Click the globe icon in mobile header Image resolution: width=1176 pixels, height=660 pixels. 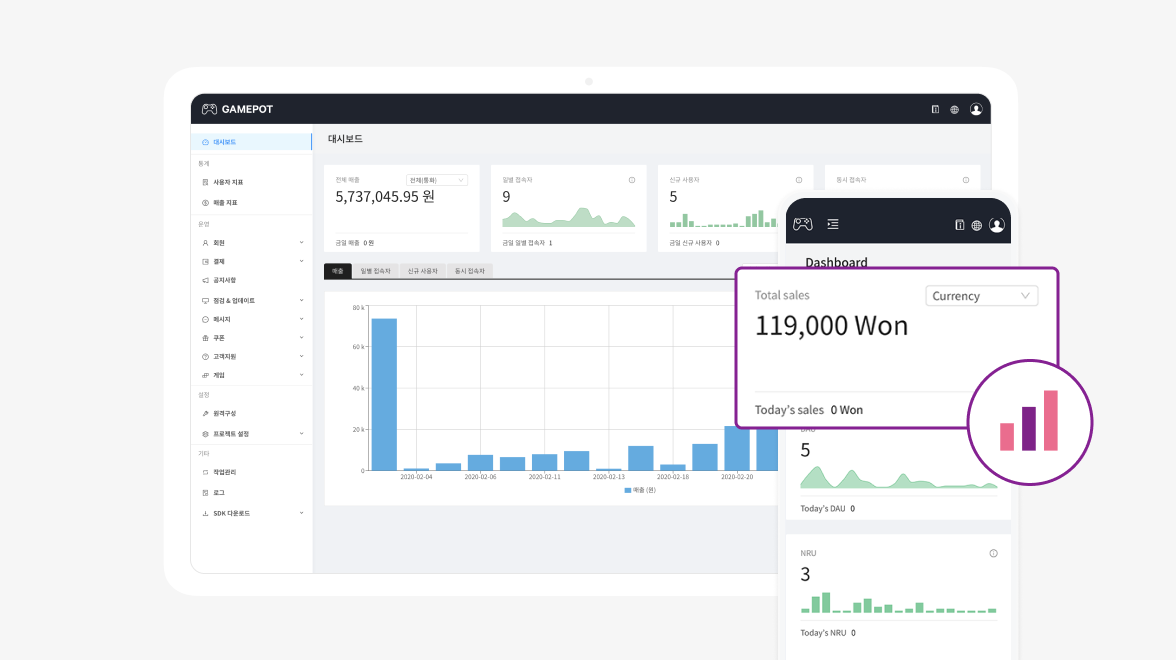tap(976, 225)
